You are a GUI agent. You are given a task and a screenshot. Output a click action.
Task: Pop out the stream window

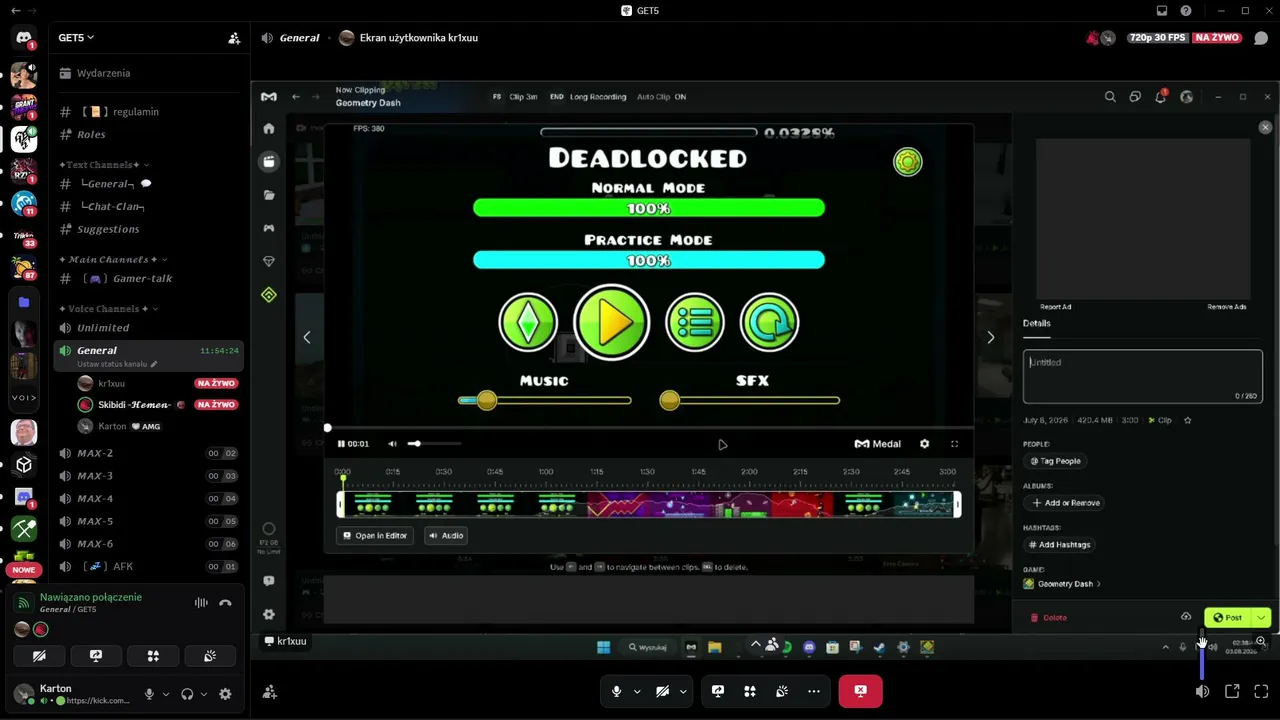(x=1232, y=691)
